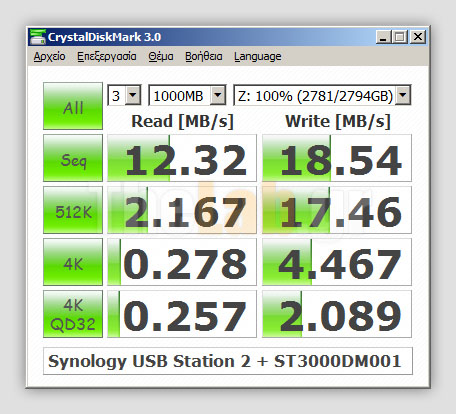Open the Αρχείο menu
Image resolution: width=456 pixels, height=414 pixels.
(49, 57)
